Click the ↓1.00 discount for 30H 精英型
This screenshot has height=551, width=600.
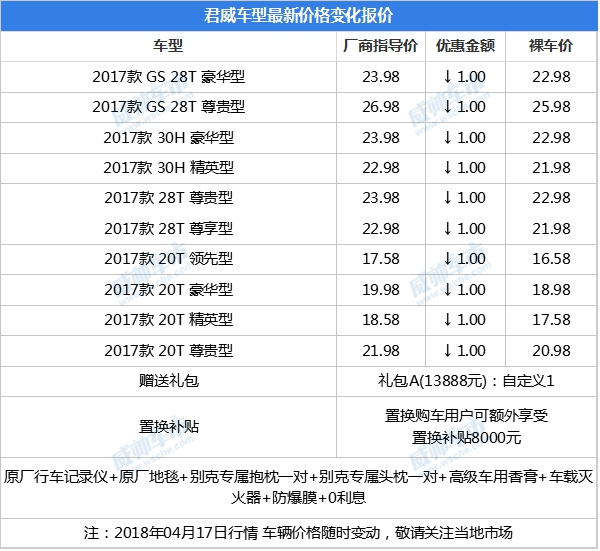[x=465, y=168]
